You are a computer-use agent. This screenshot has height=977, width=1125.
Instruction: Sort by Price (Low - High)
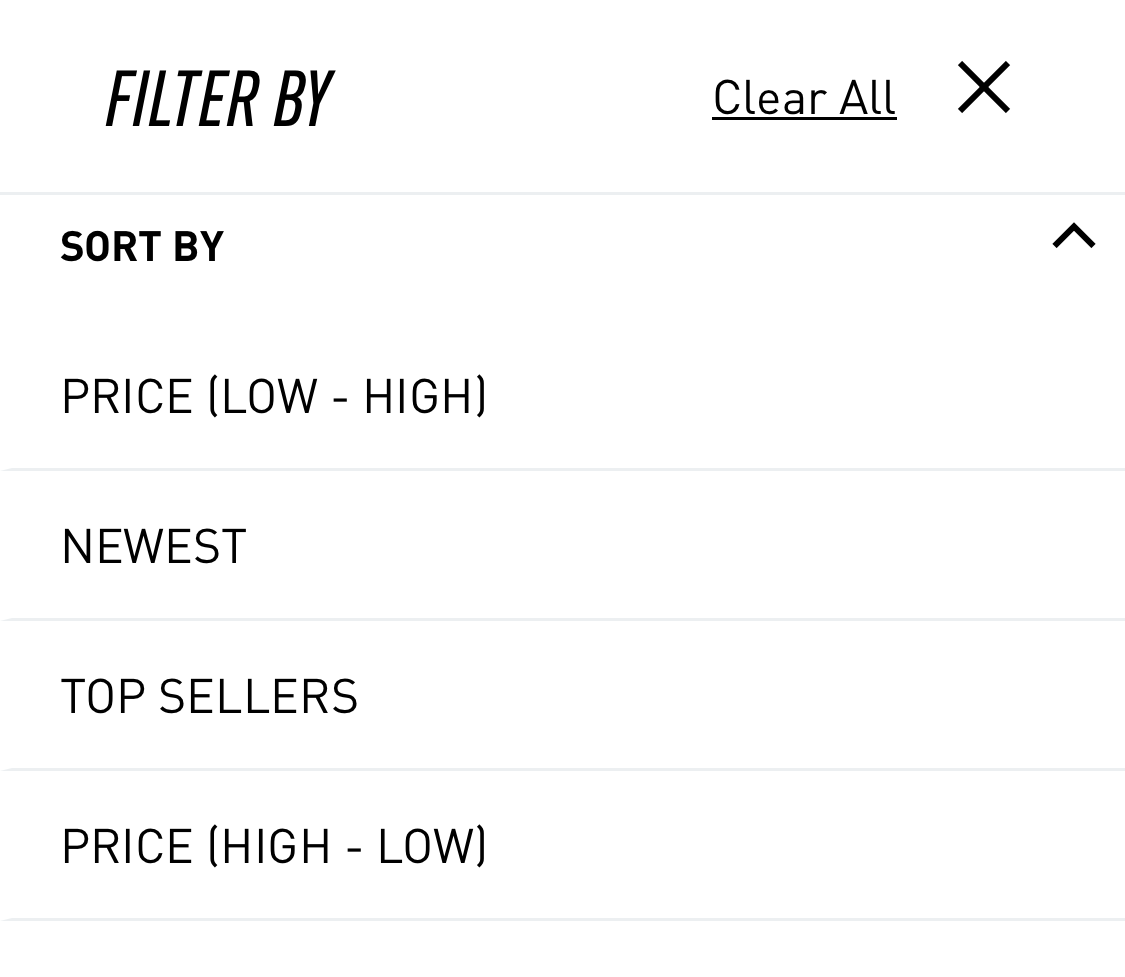[274, 395]
